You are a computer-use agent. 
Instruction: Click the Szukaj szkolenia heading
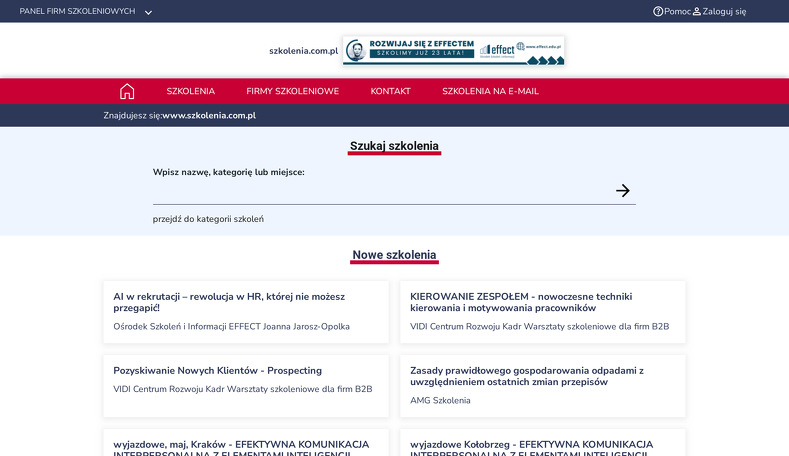394,146
